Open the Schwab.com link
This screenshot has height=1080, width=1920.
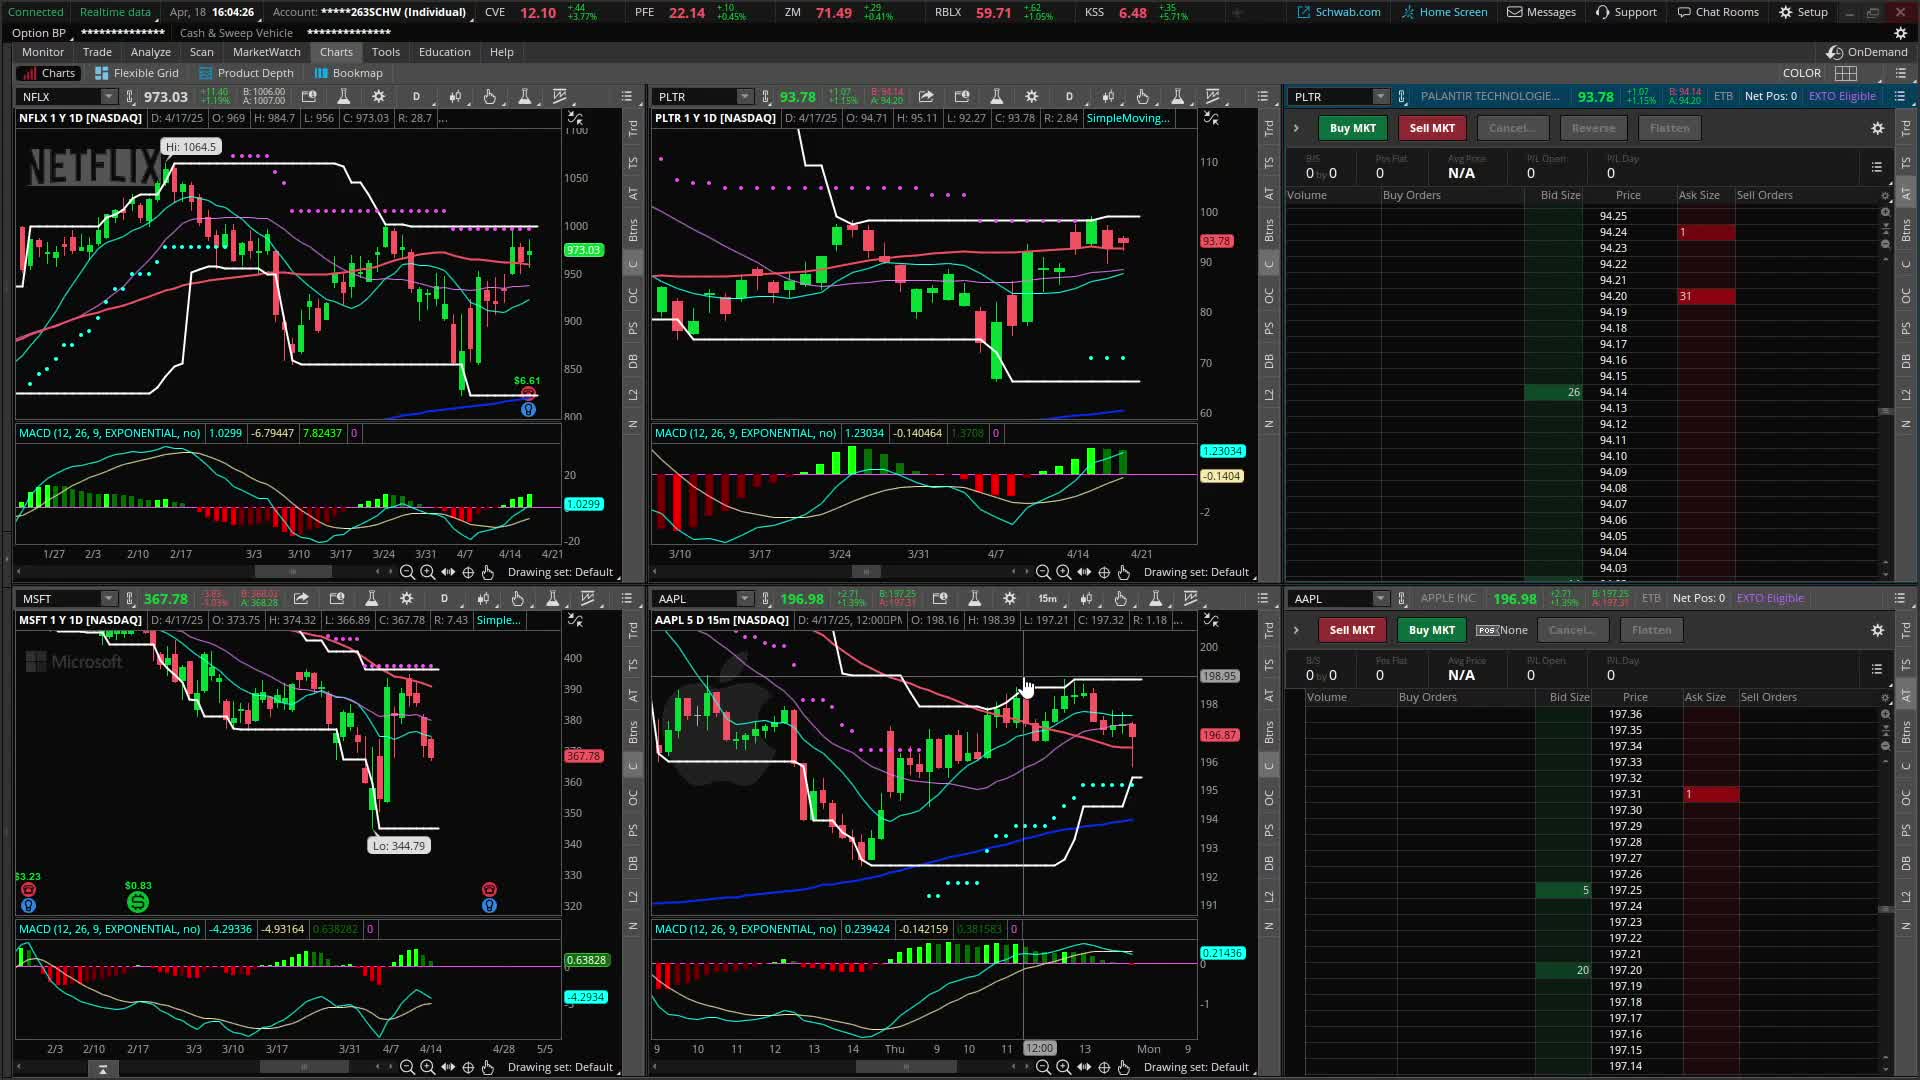tap(1339, 12)
